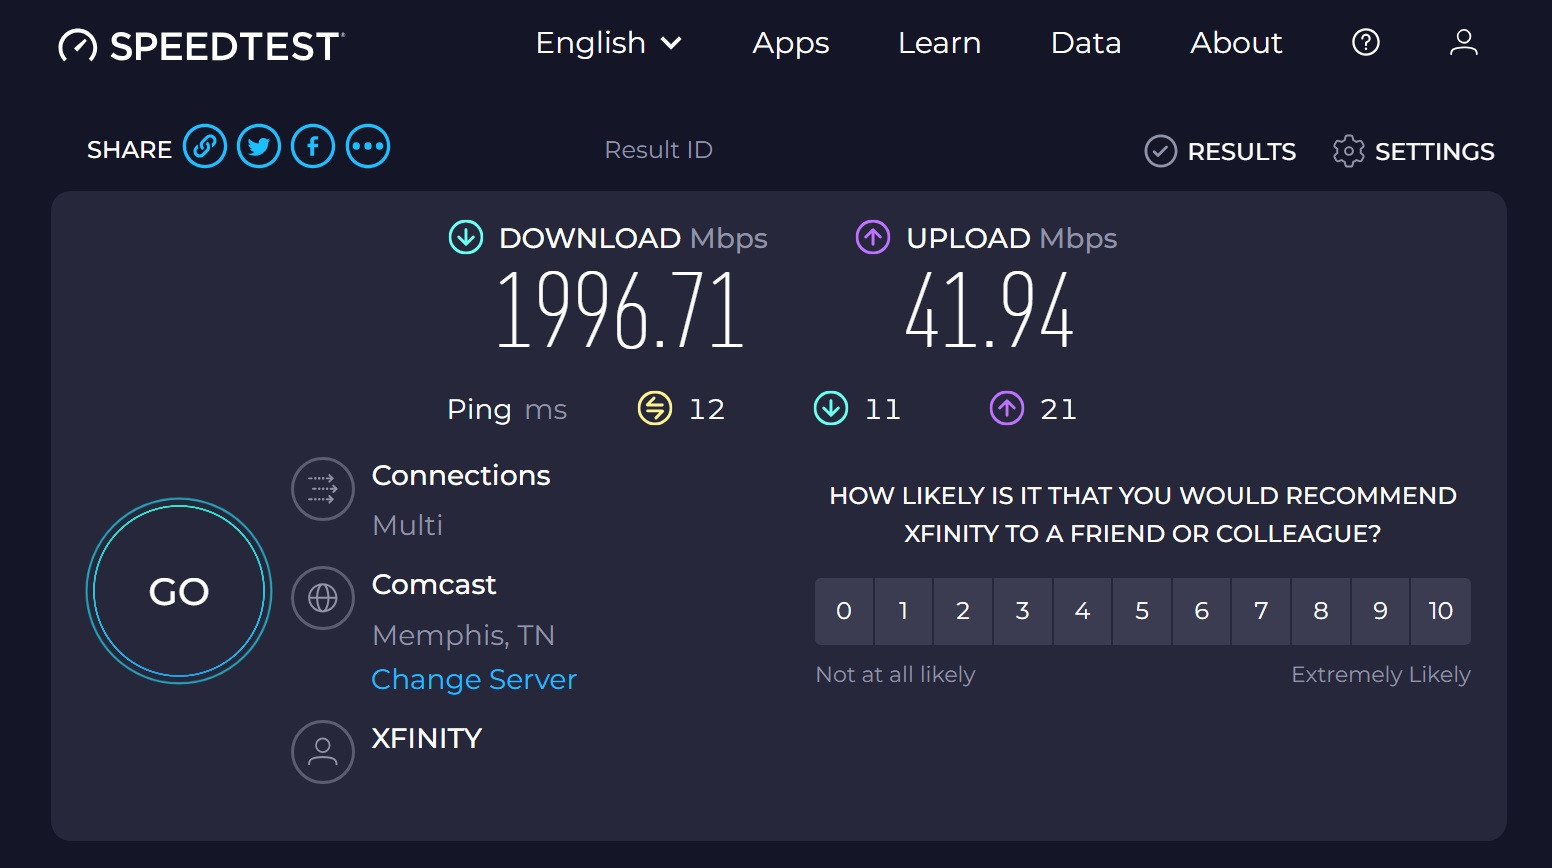Screen dimensions: 1552x868
Task: Click the Memphis, TN server location
Action: (x=463, y=635)
